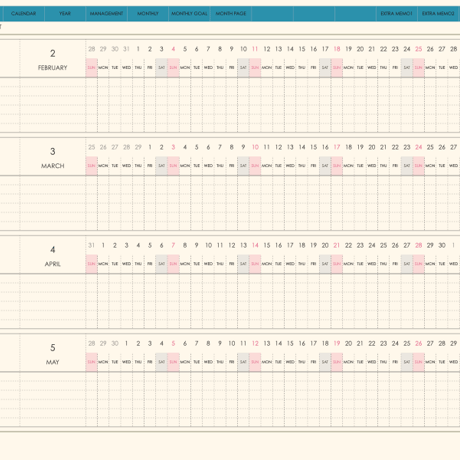Select date 23 in the May row
The image size is (460, 460).
pyautogui.click(x=384, y=343)
